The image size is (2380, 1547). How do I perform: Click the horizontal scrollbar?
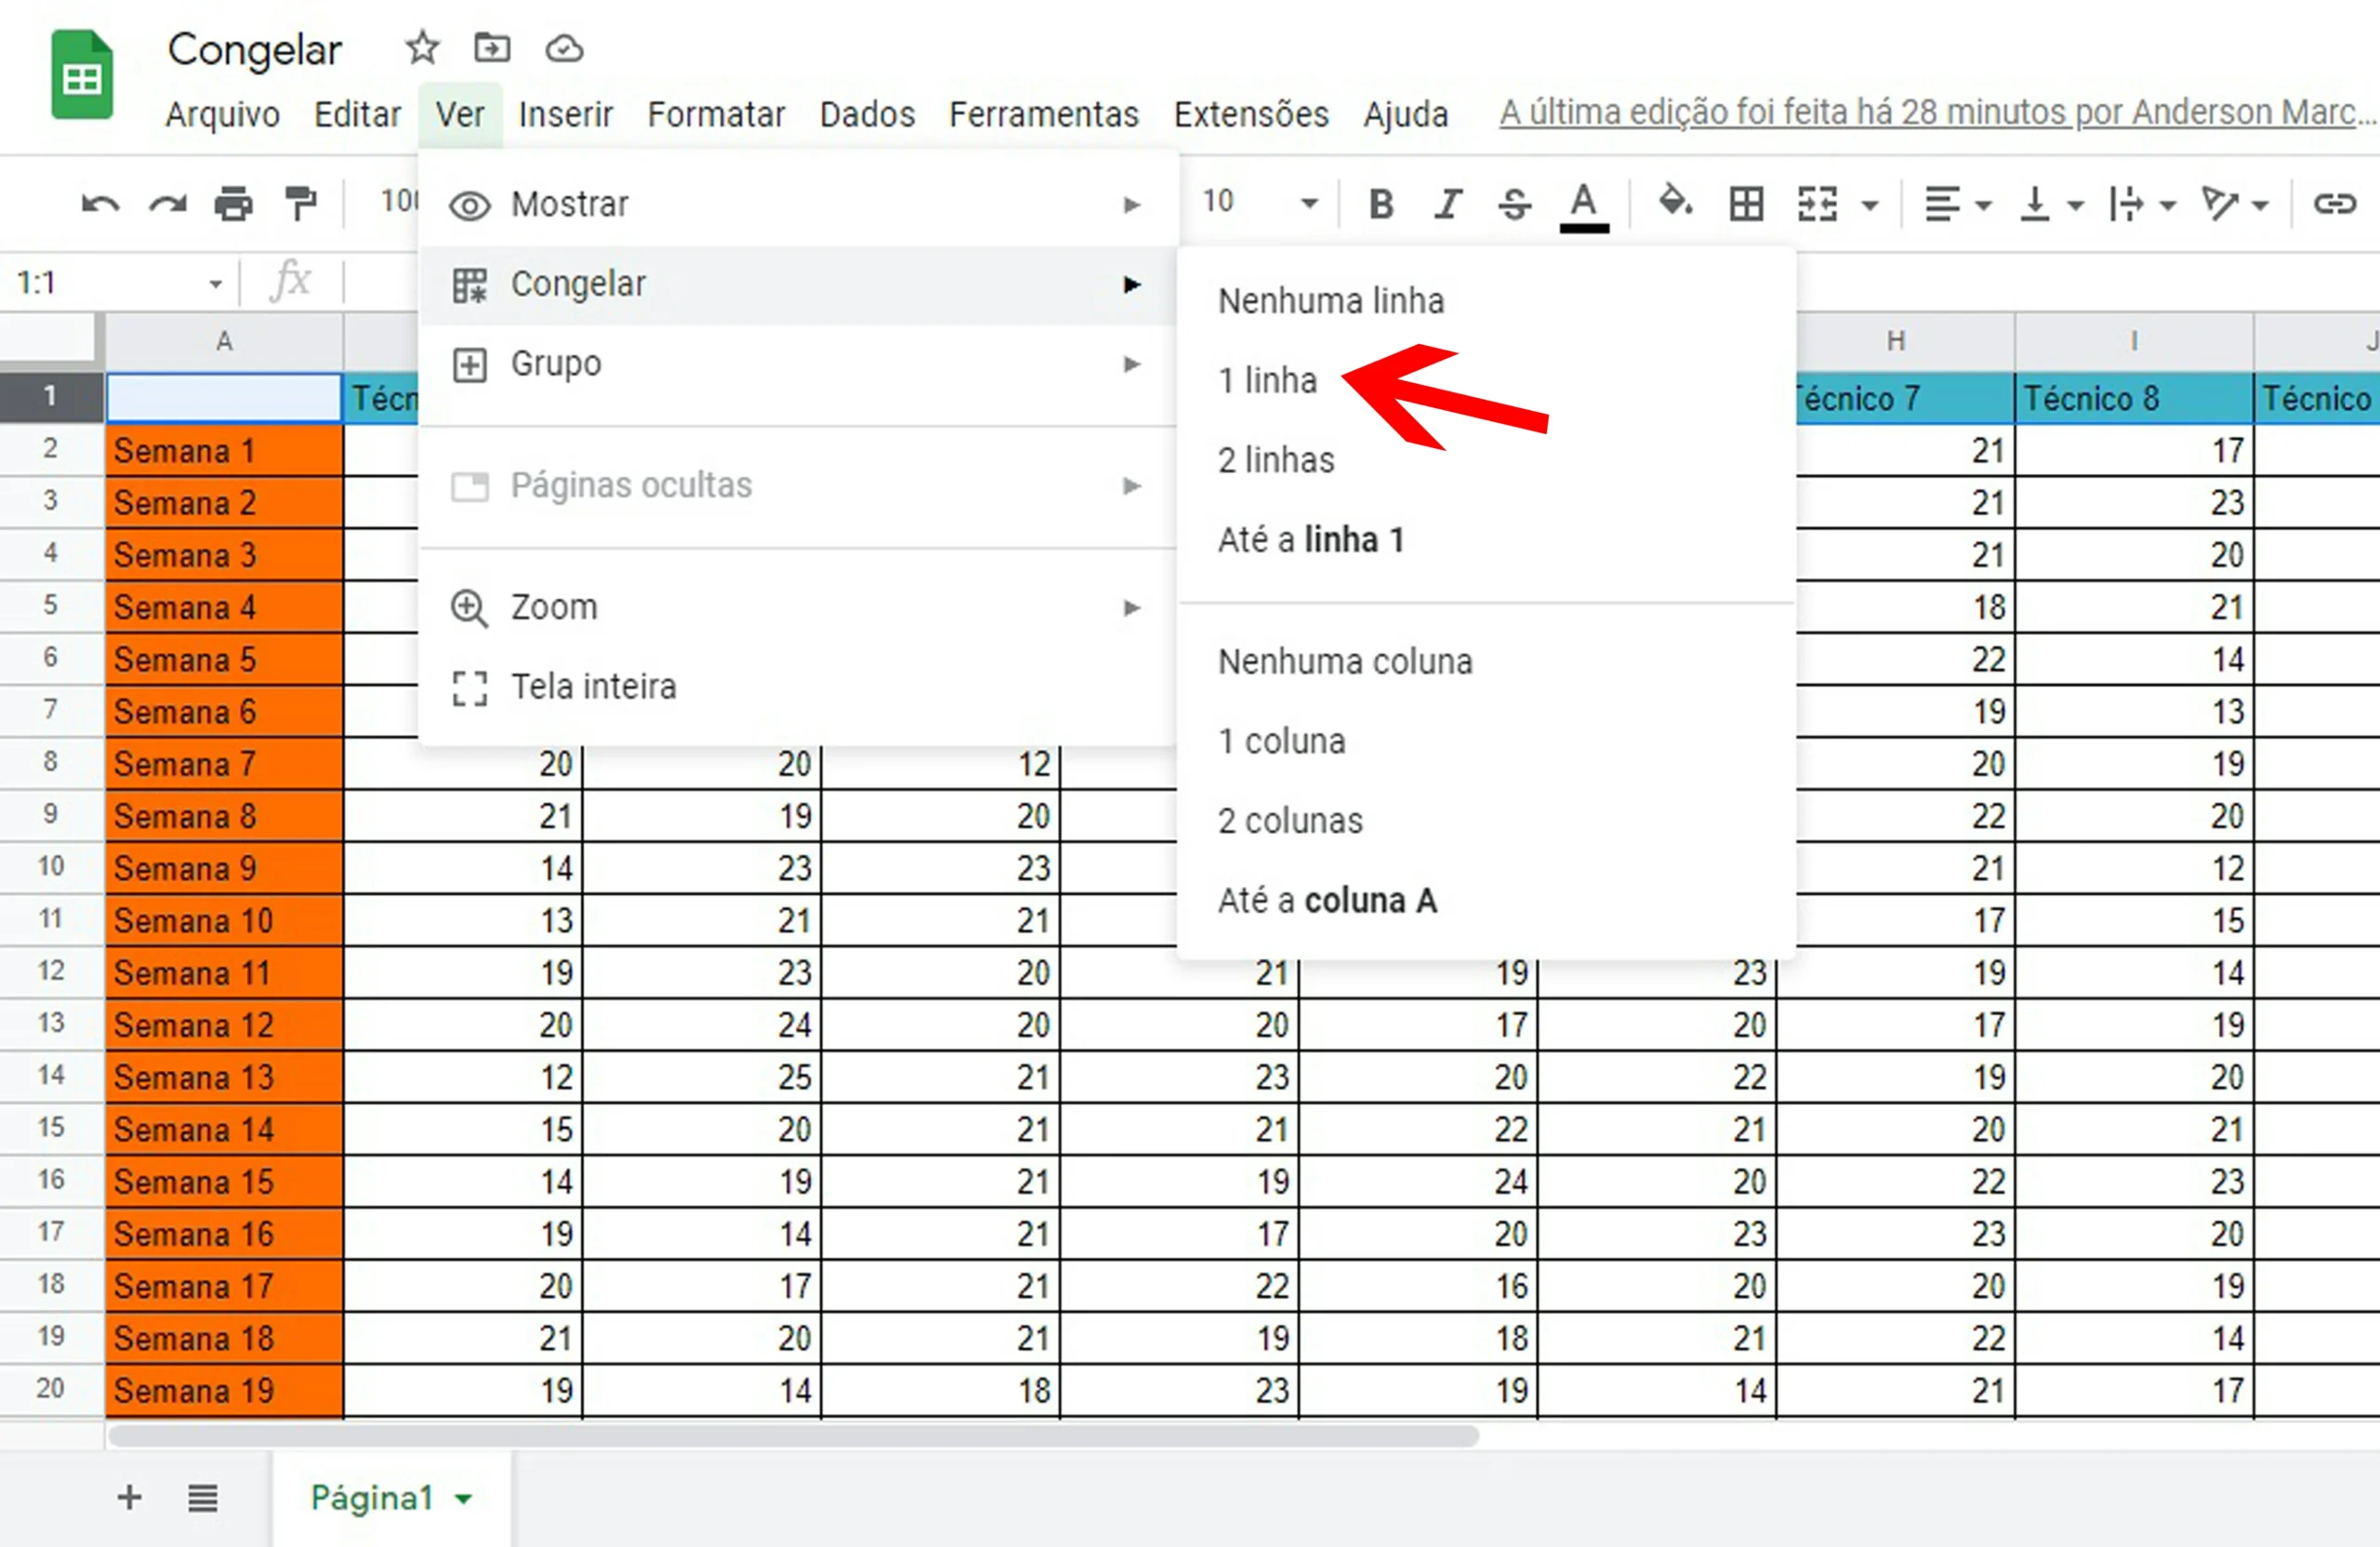pyautogui.click(x=793, y=1436)
